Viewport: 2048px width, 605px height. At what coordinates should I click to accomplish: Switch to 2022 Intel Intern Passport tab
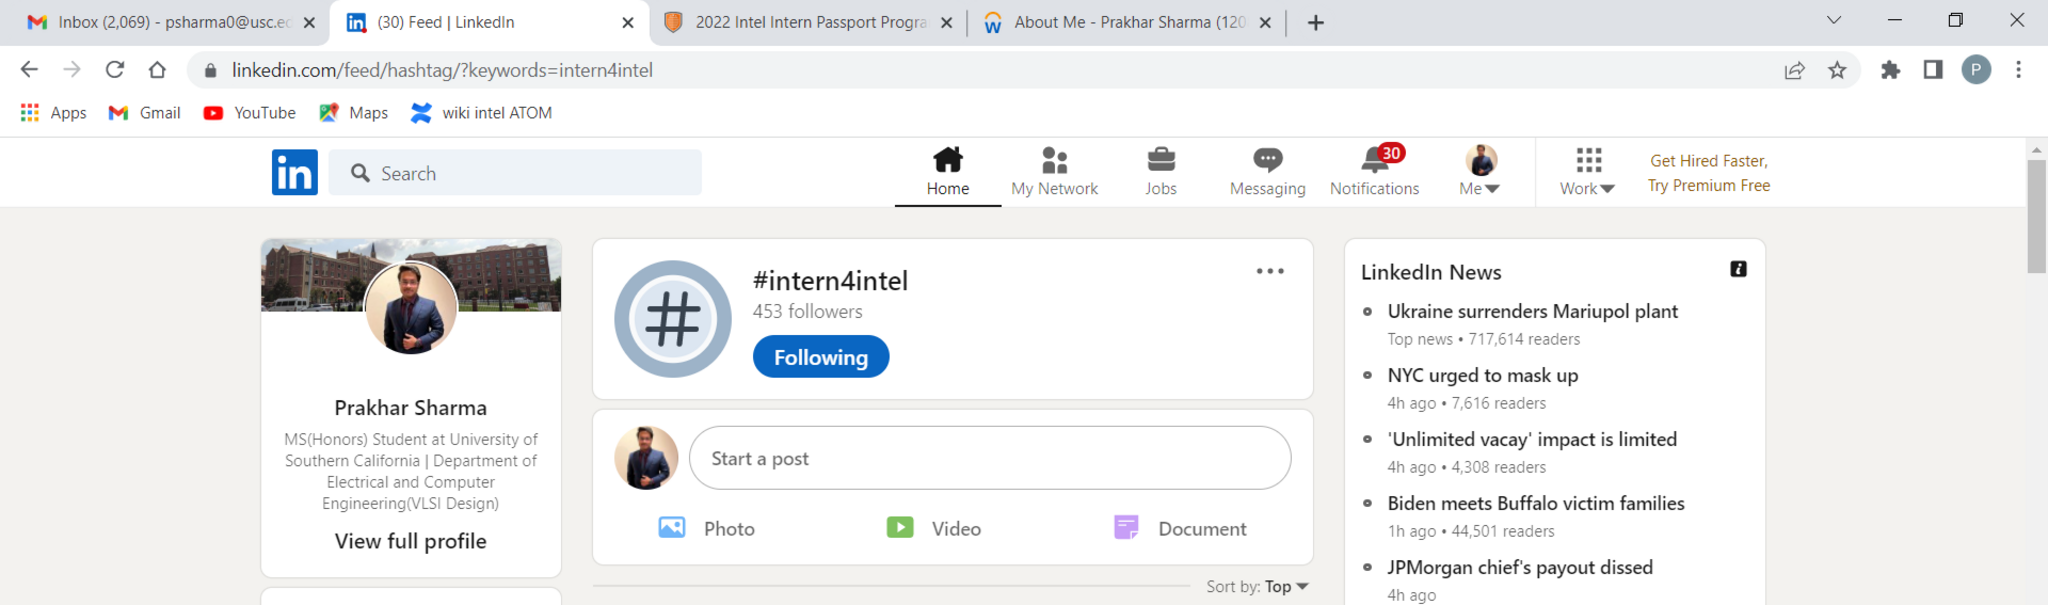(808, 22)
